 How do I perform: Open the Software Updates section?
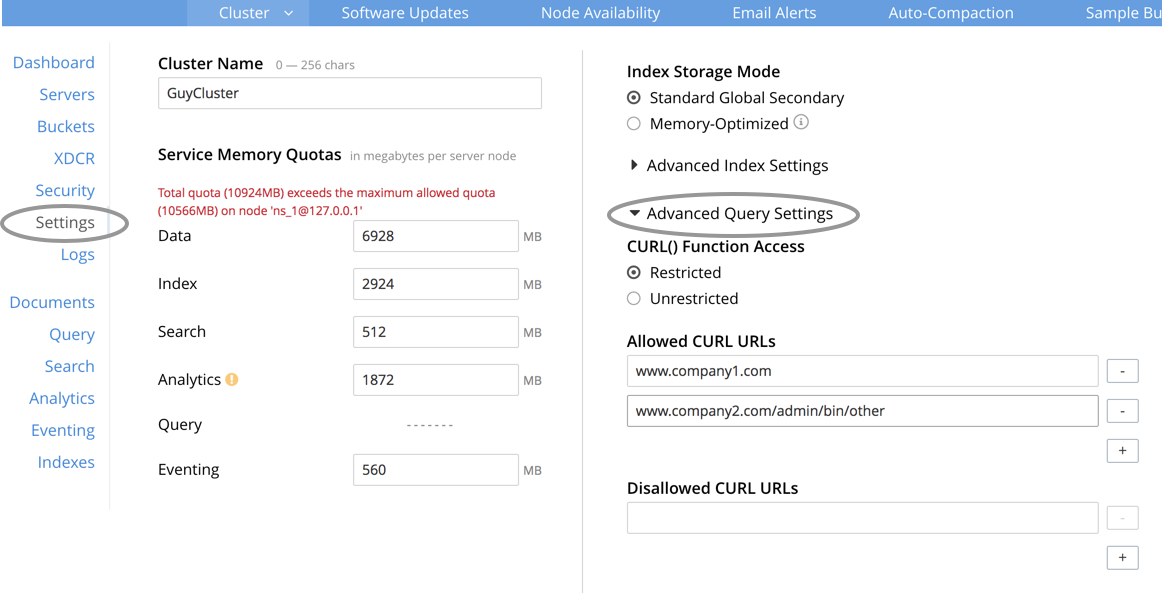pos(404,13)
